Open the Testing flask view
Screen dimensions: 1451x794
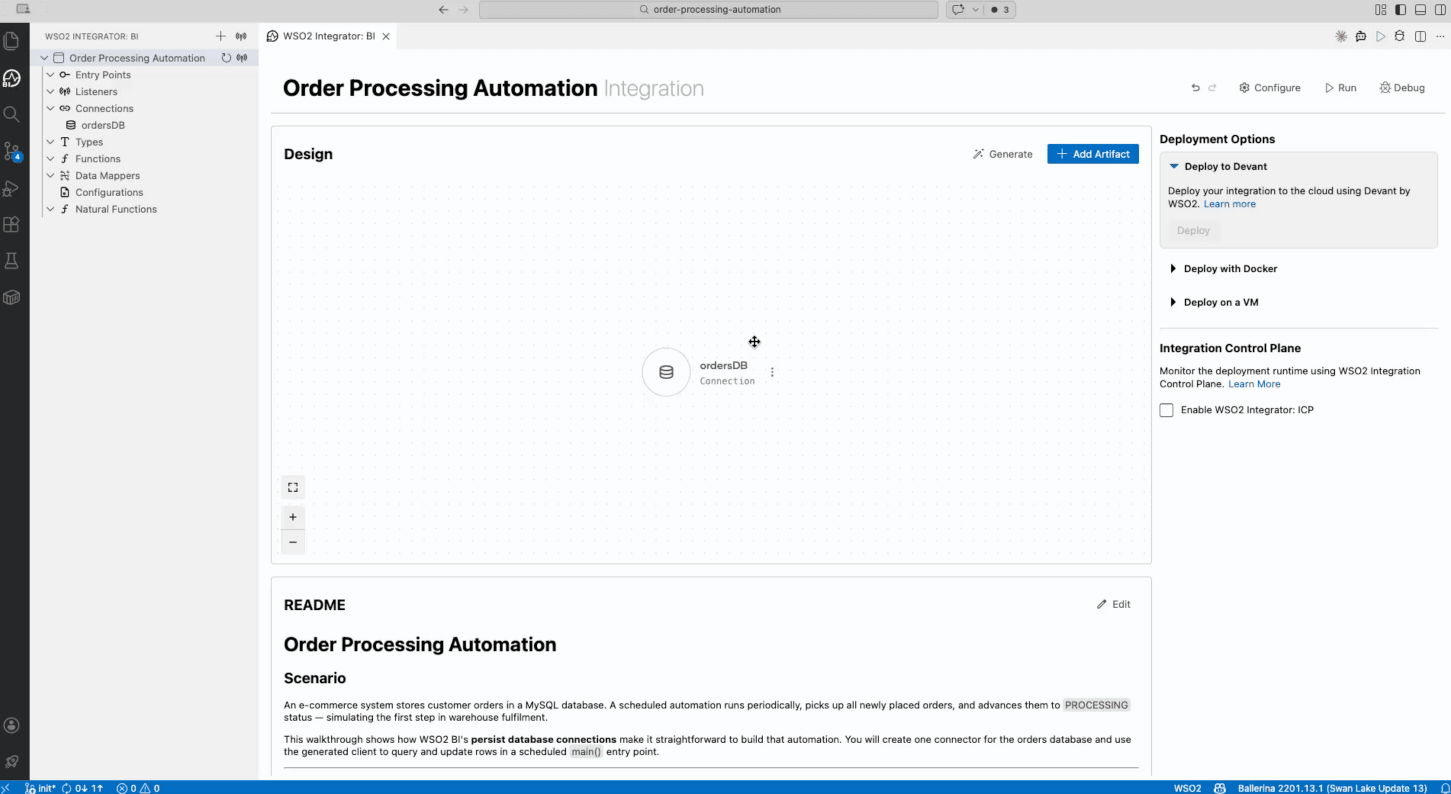(x=12, y=261)
